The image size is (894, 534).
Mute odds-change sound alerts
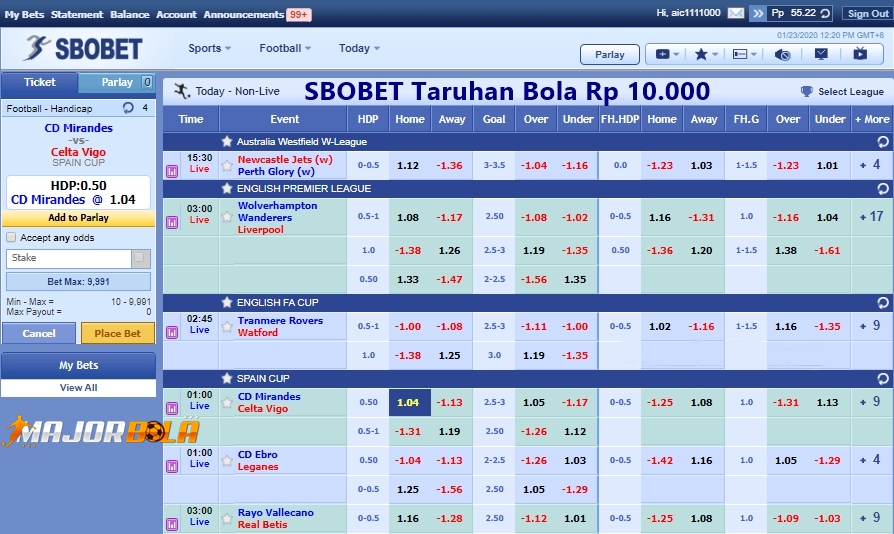783,54
